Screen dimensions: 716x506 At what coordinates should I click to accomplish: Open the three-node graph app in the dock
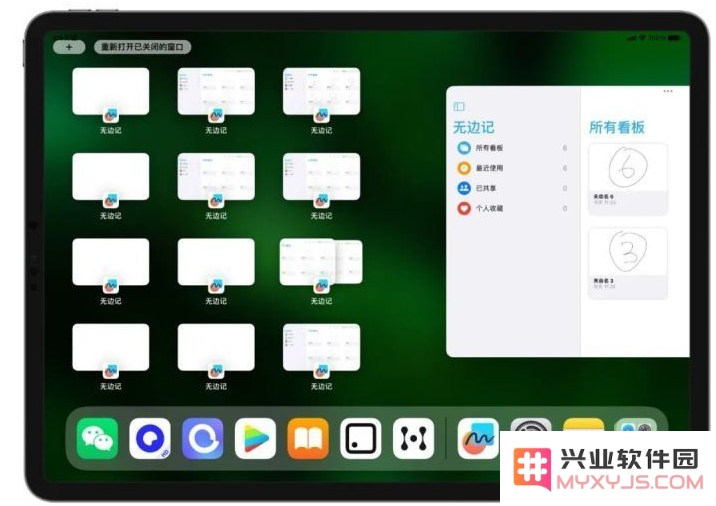[x=413, y=438]
